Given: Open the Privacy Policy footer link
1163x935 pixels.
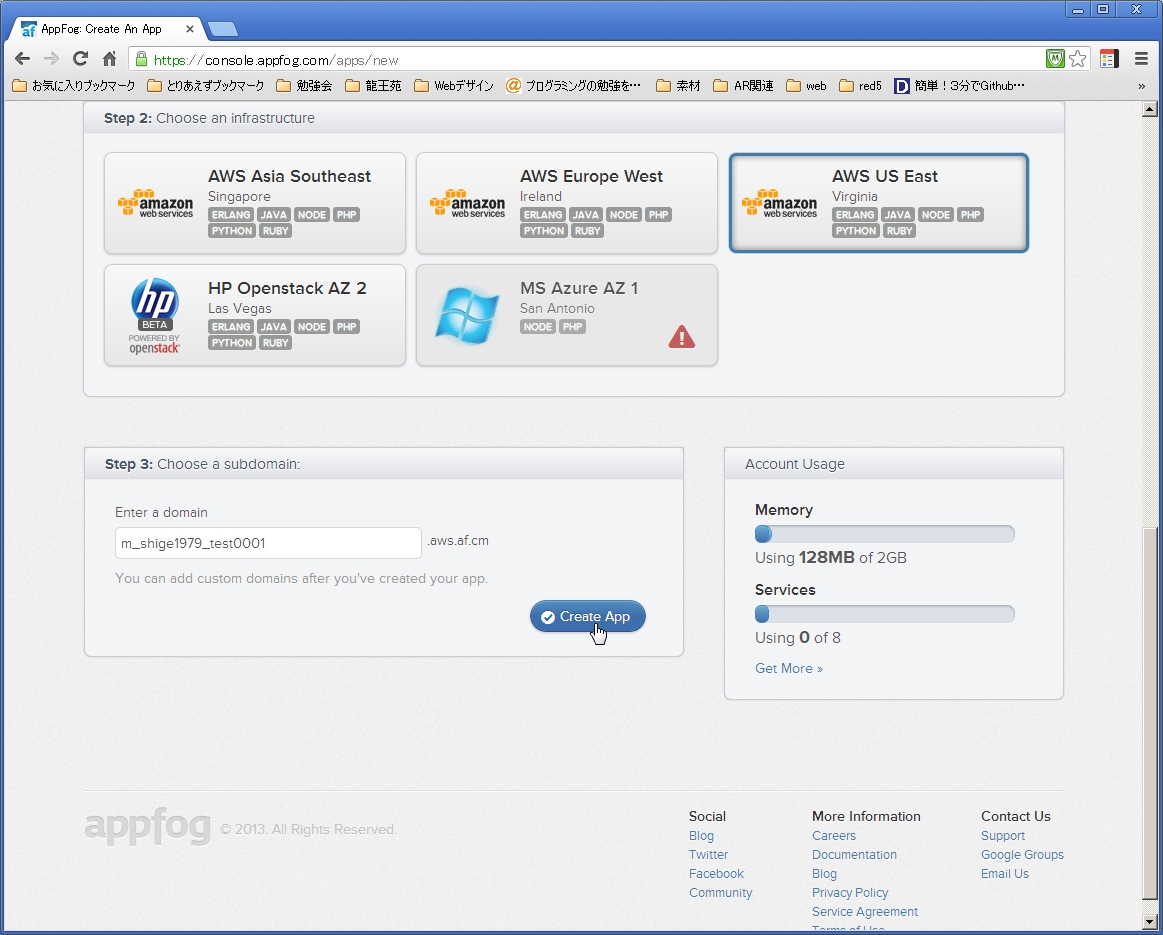Looking at the screenshot, I should (849, 893).
